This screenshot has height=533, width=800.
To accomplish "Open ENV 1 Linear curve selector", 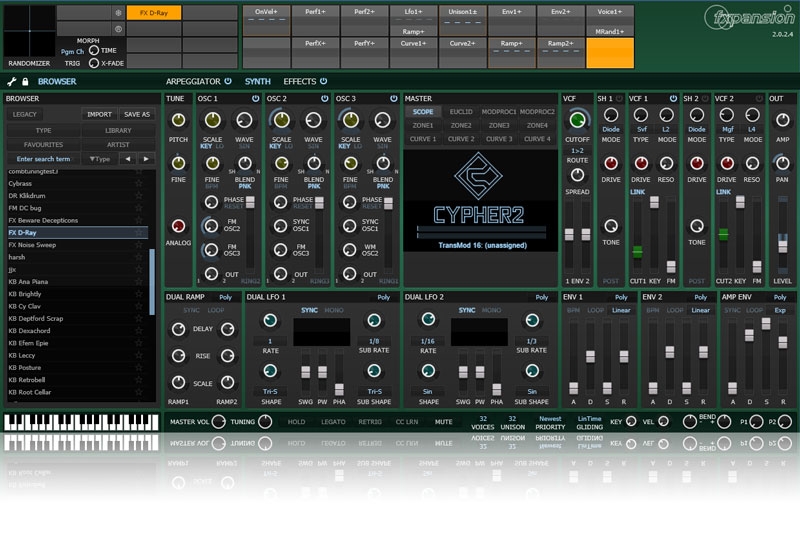I will (621, 310).
